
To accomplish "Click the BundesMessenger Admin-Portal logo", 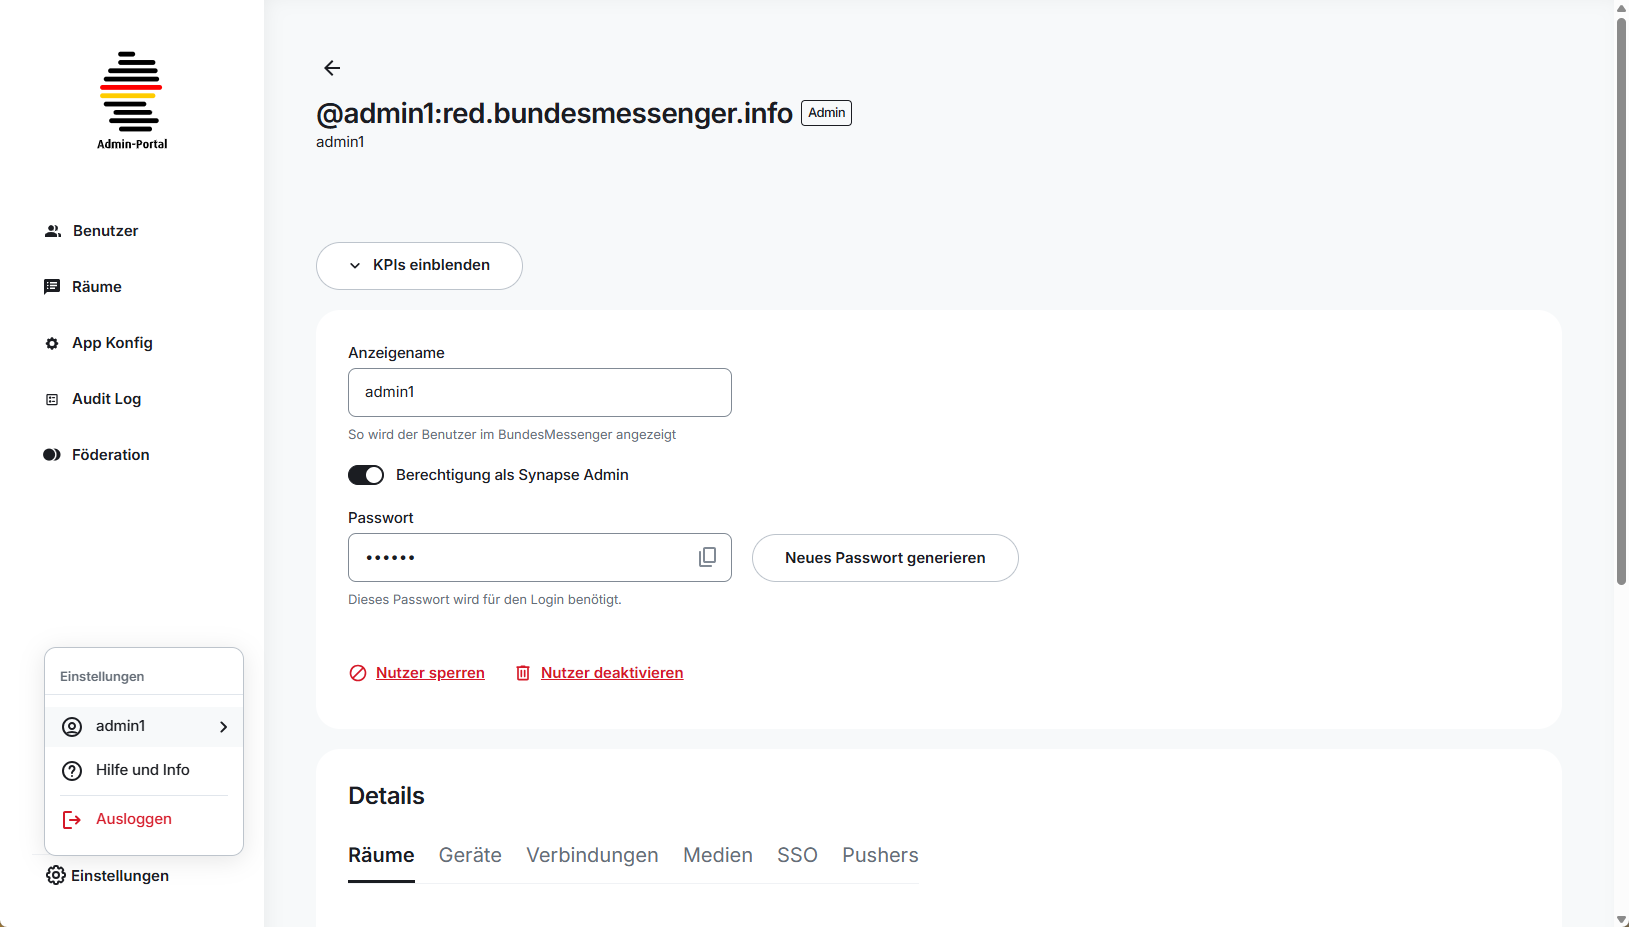I will tap(131, 100).
